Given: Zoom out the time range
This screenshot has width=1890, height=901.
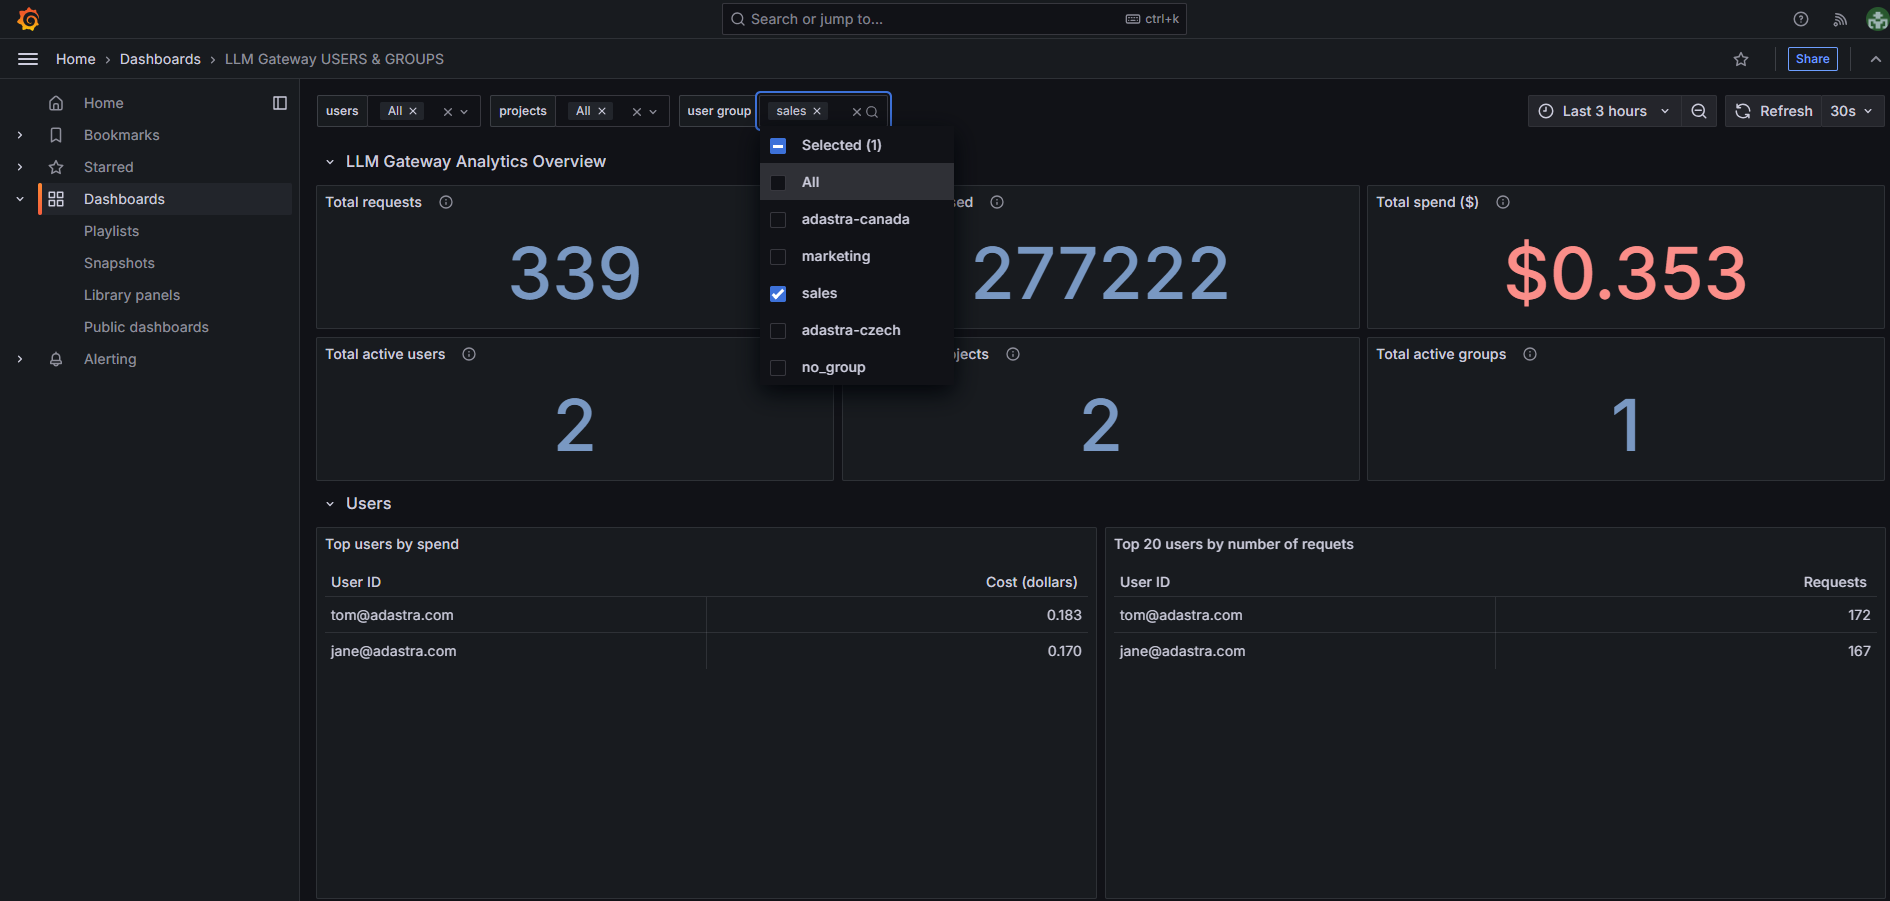Looking at the screenshot, I should click(1698, 110).
